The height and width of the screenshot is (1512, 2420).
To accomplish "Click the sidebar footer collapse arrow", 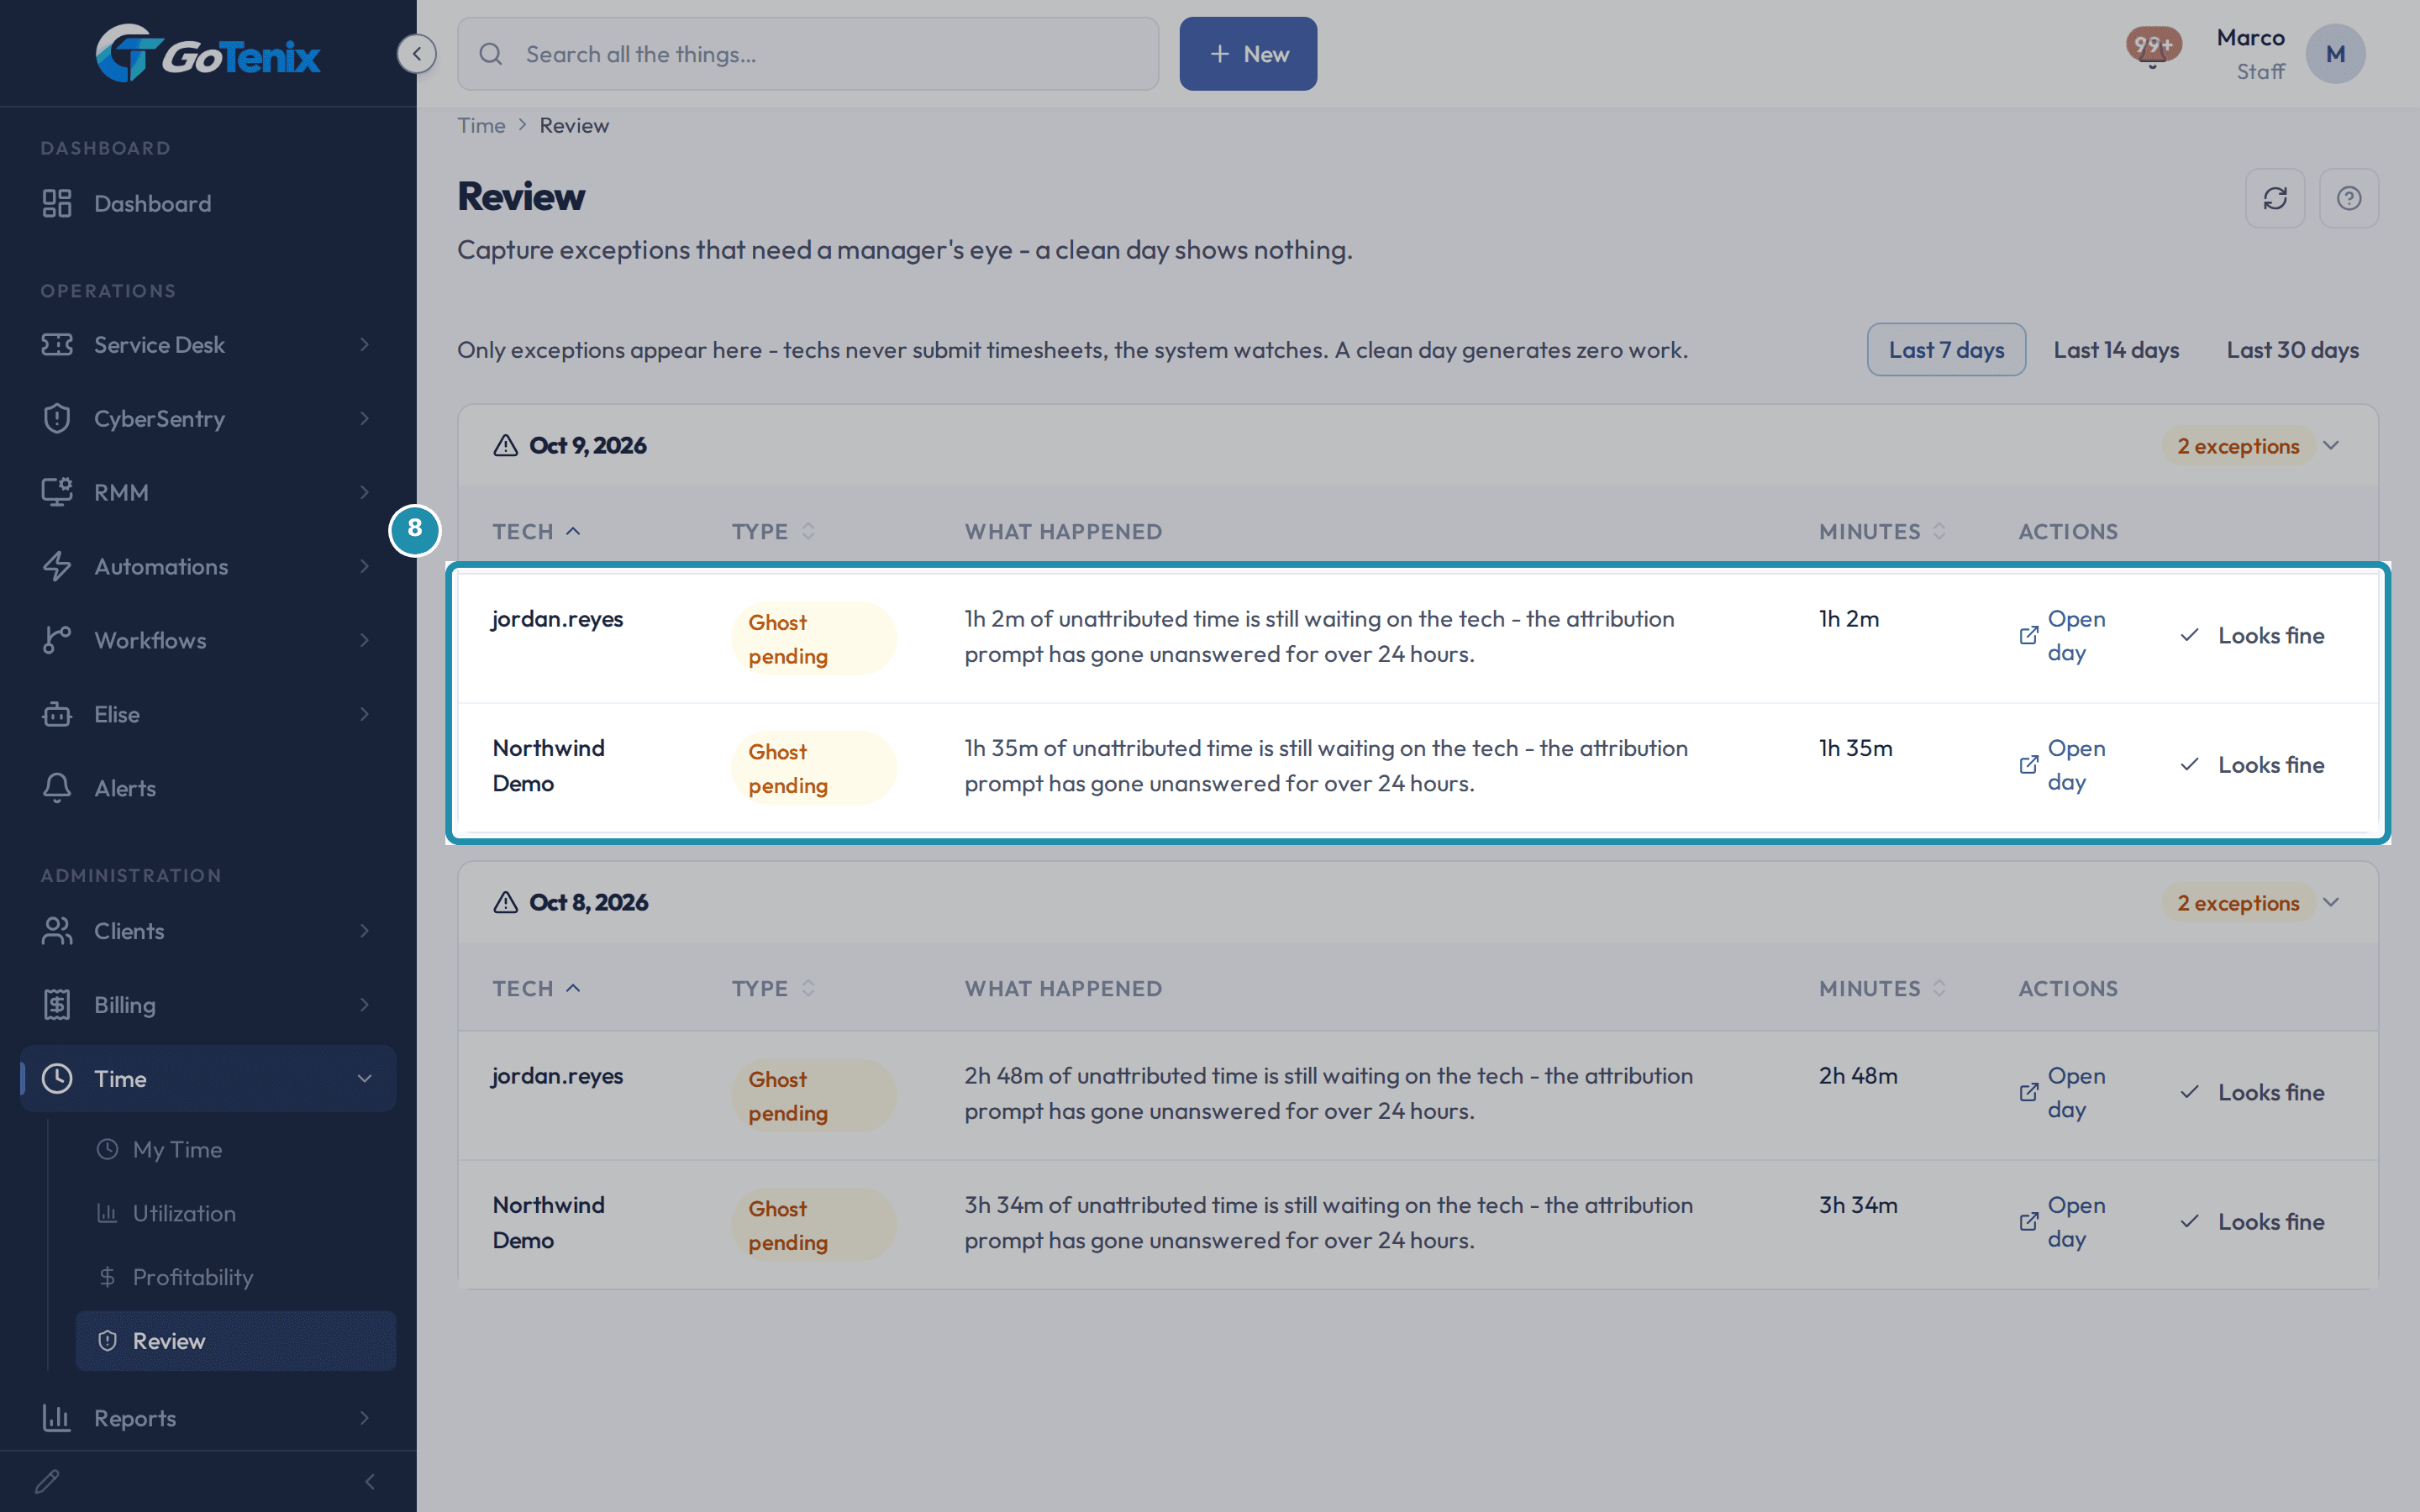I will click(x=370, y=1481).
